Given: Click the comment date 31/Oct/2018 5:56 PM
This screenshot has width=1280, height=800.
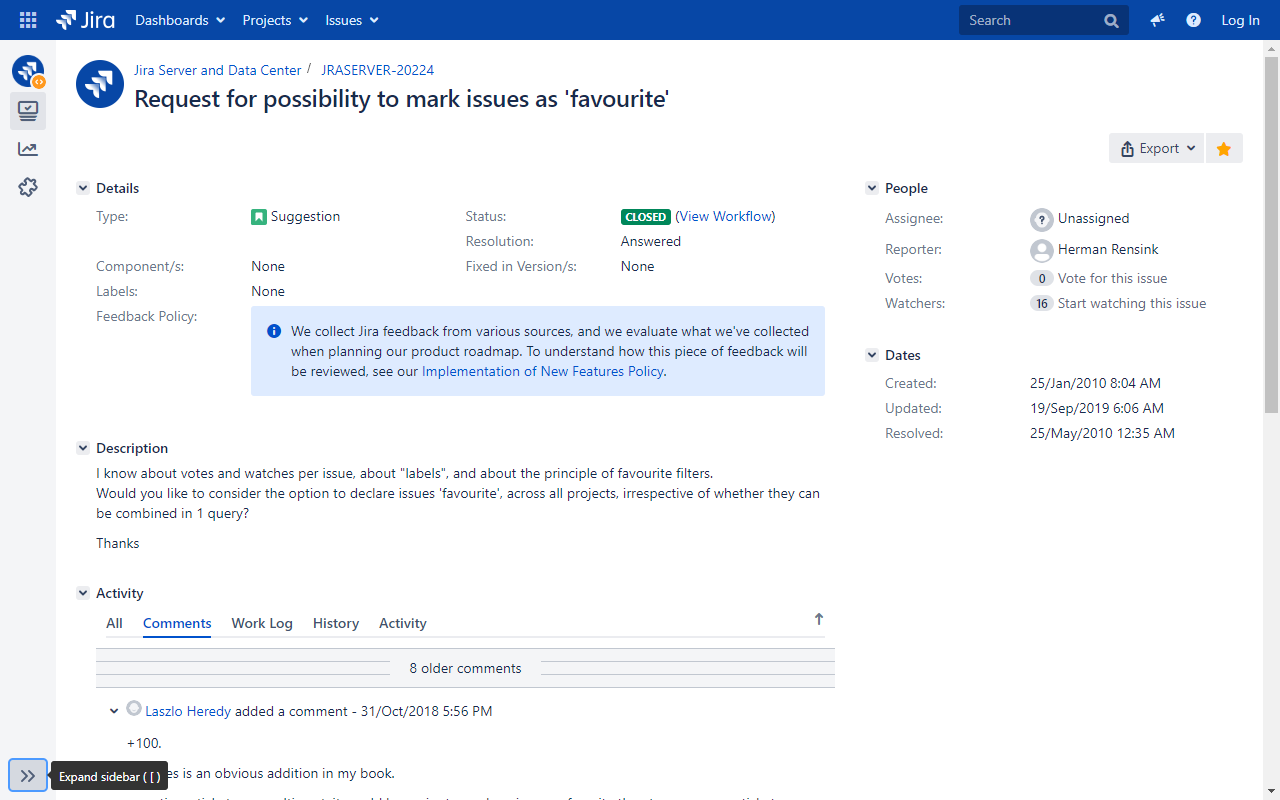Looking at the screenshot, I should [x=426, y=711].
